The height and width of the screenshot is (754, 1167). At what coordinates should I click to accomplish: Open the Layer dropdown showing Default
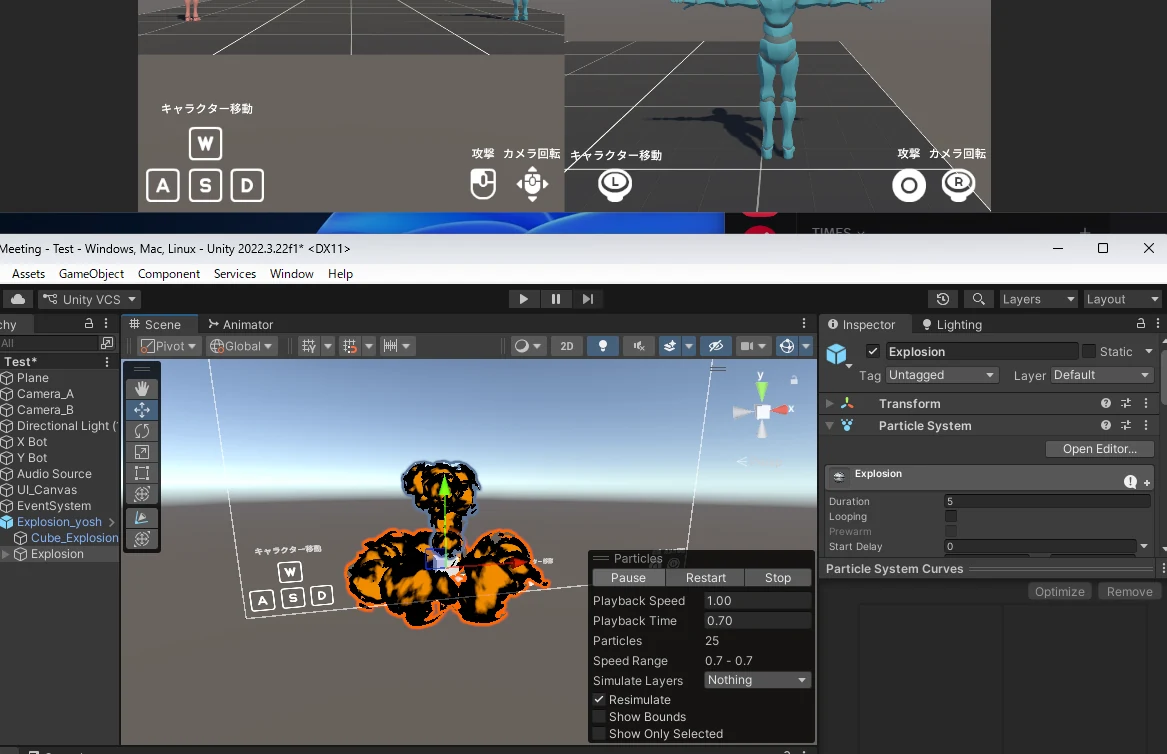[1102, 375]
